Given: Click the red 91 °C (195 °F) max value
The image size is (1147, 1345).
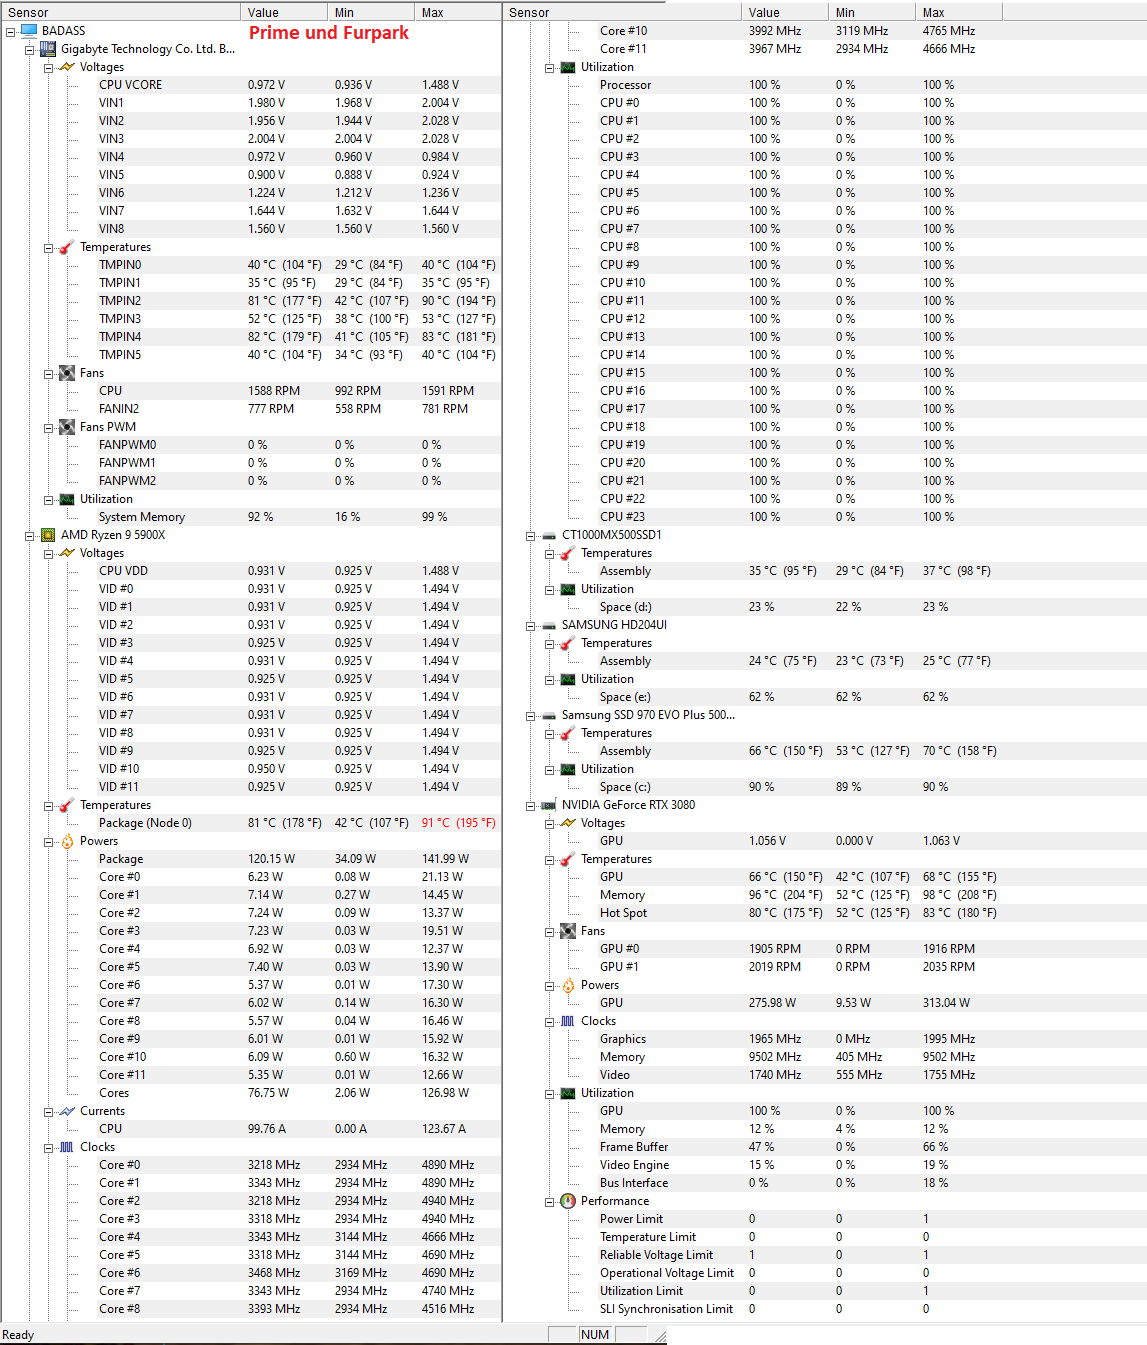Looking at the screenshot, I should tap(458, 823).
